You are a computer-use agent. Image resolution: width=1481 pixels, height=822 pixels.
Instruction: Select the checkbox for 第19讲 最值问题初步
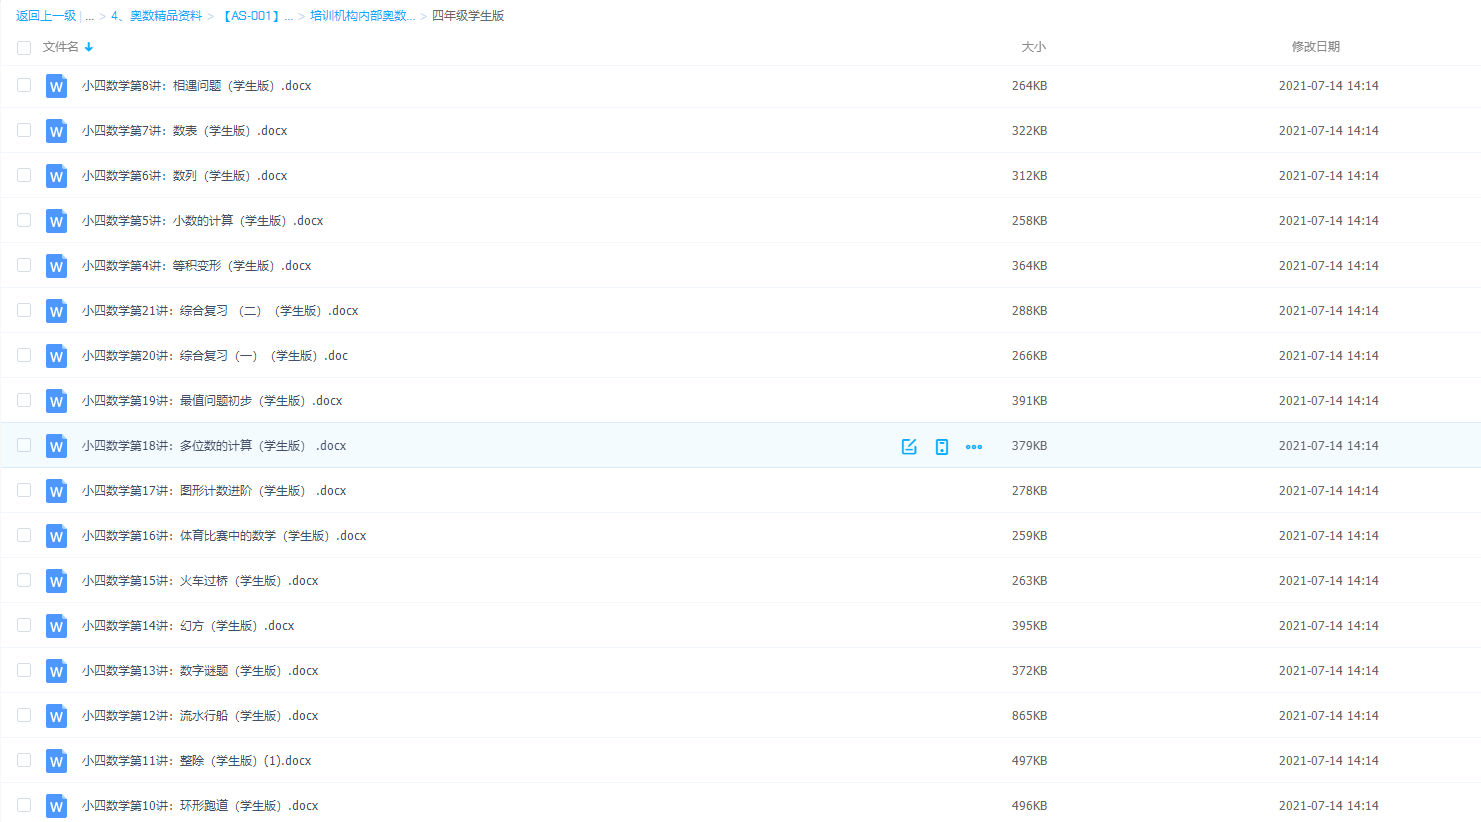click(24, 400)
